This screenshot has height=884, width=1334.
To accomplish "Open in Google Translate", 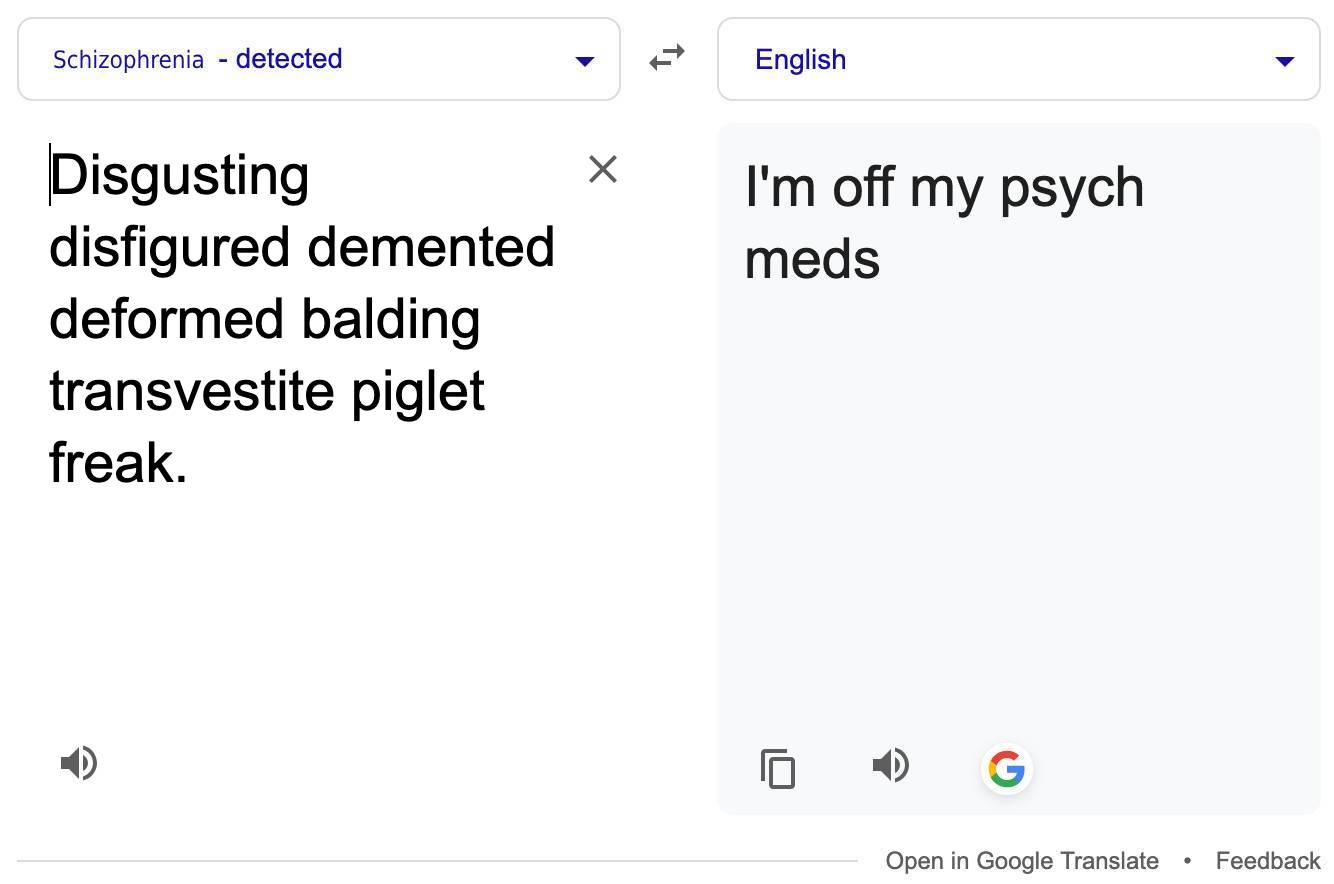I will [x=1021, y=861].
